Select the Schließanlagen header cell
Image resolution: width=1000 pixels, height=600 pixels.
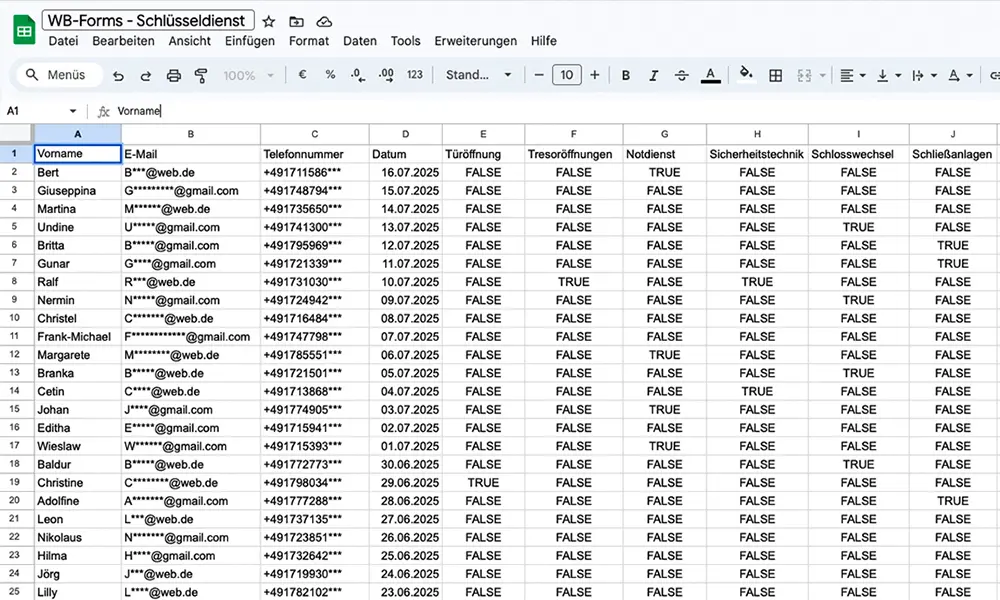point(953,154)
